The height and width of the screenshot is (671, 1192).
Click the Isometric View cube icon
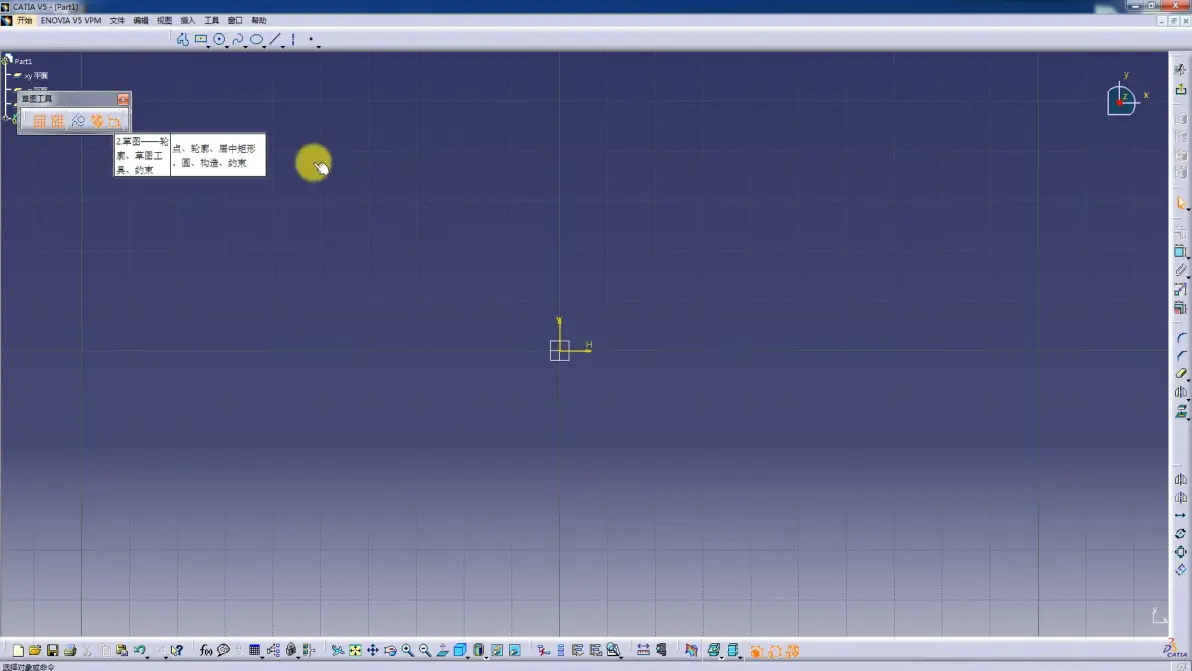(460, 650)
